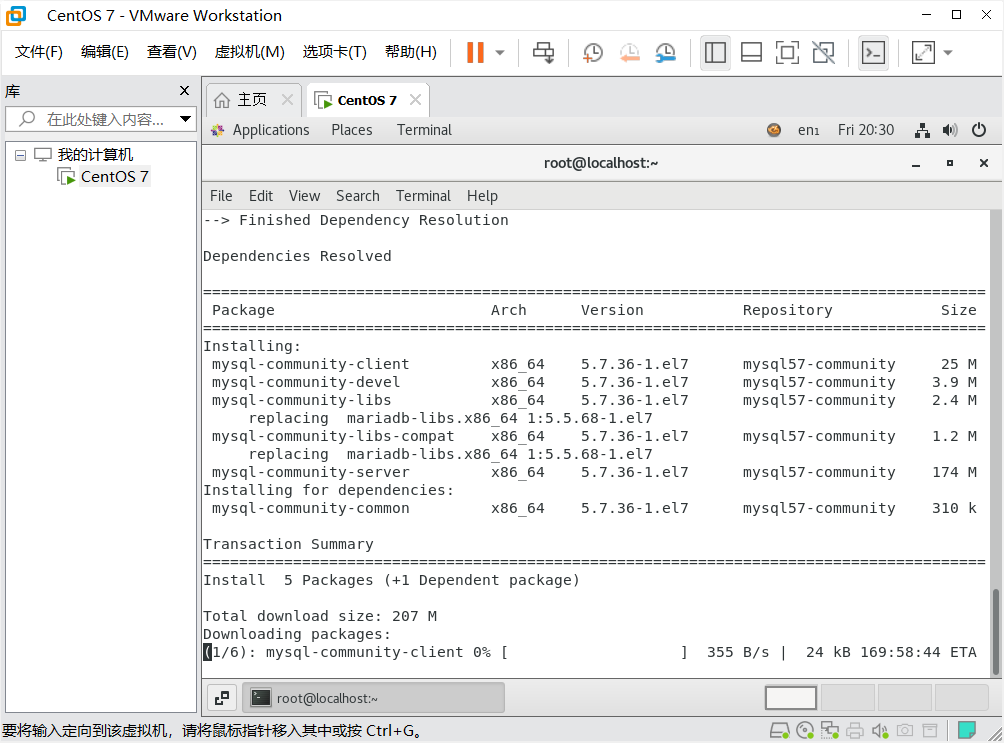Image resolution: width=1004 pixels, height=743 pixels.
Task: Toggle the library sidebar view
Action: click(x=715, y=53)
